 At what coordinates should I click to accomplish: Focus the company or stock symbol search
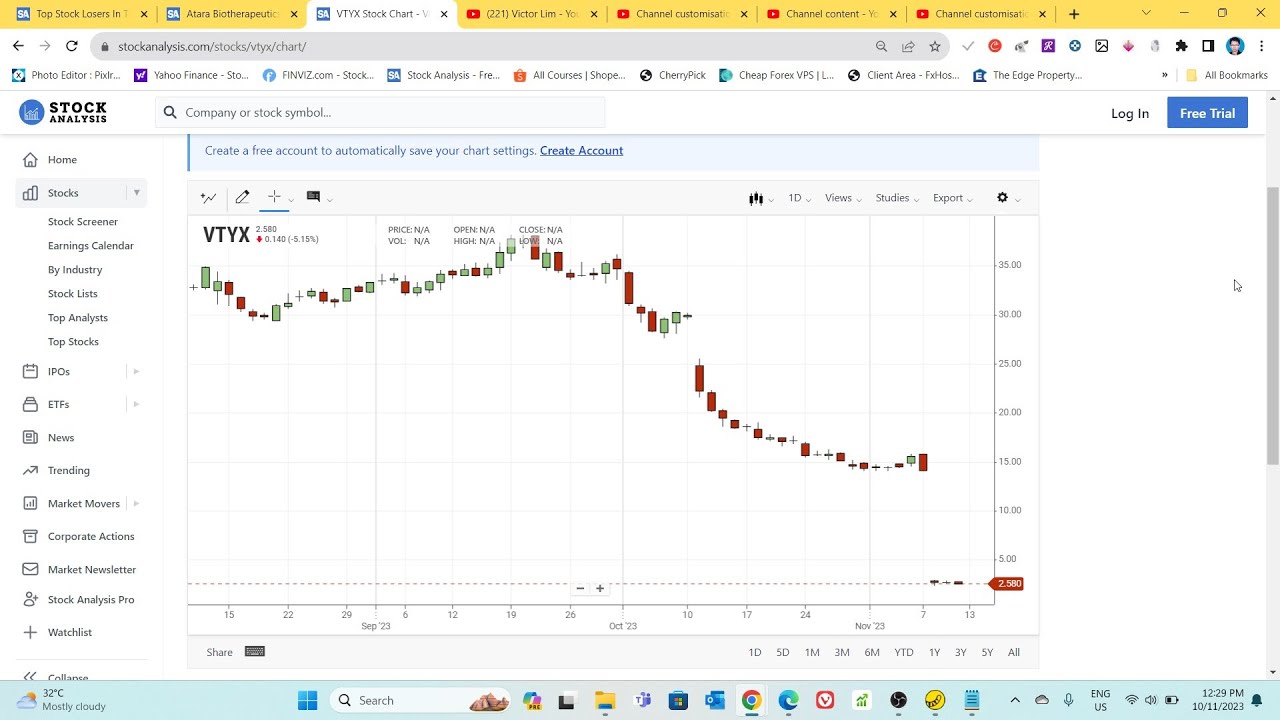[380, 112]
